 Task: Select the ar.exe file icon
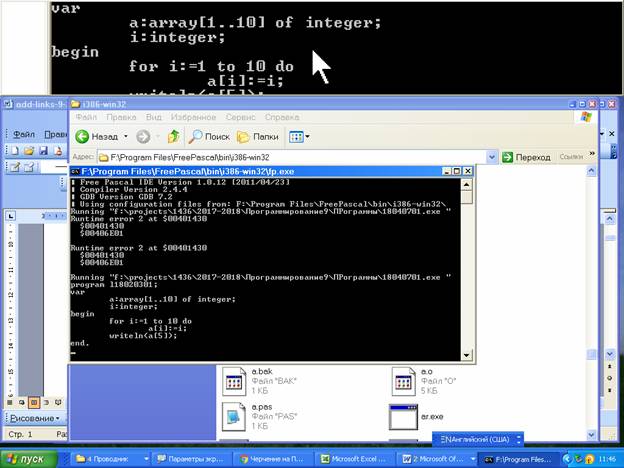click(x=403, y=417)
